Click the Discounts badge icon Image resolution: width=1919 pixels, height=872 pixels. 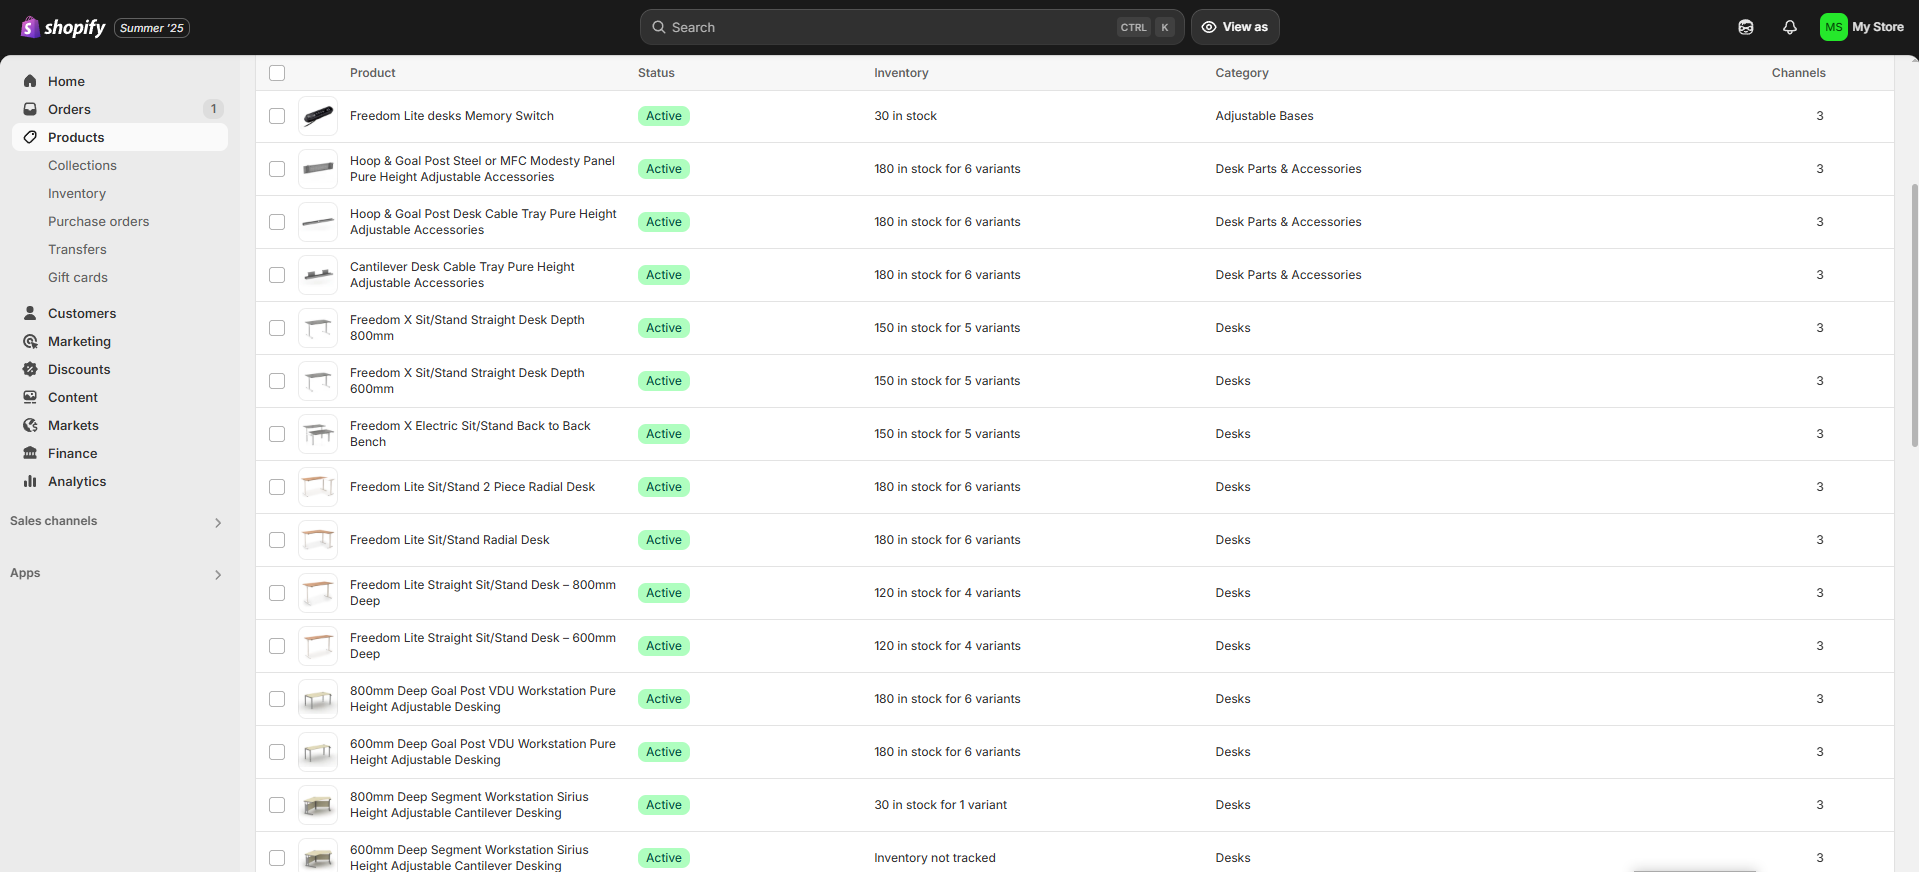click(30, 369)
